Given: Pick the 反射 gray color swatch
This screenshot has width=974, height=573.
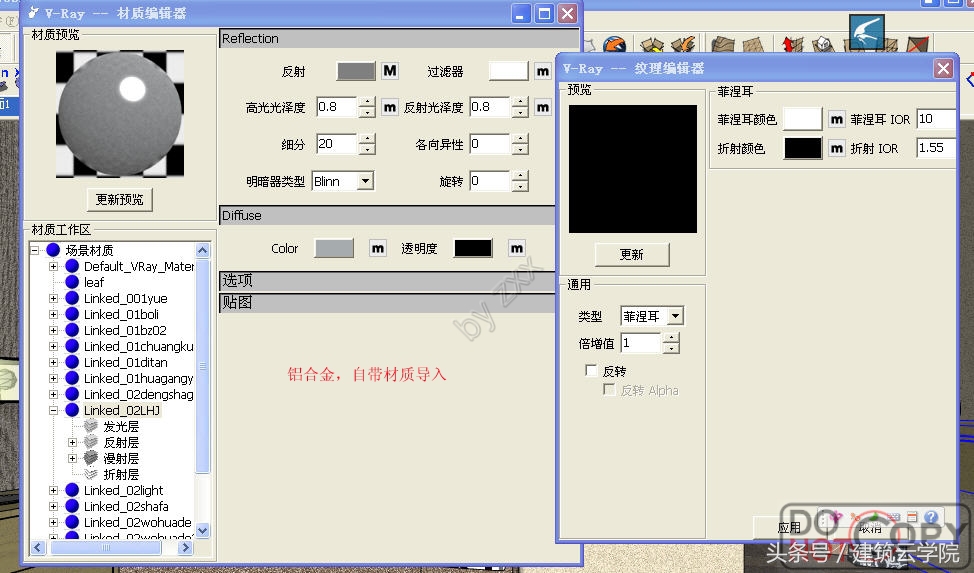Looking at the screenshot, I should pos(356,71).
